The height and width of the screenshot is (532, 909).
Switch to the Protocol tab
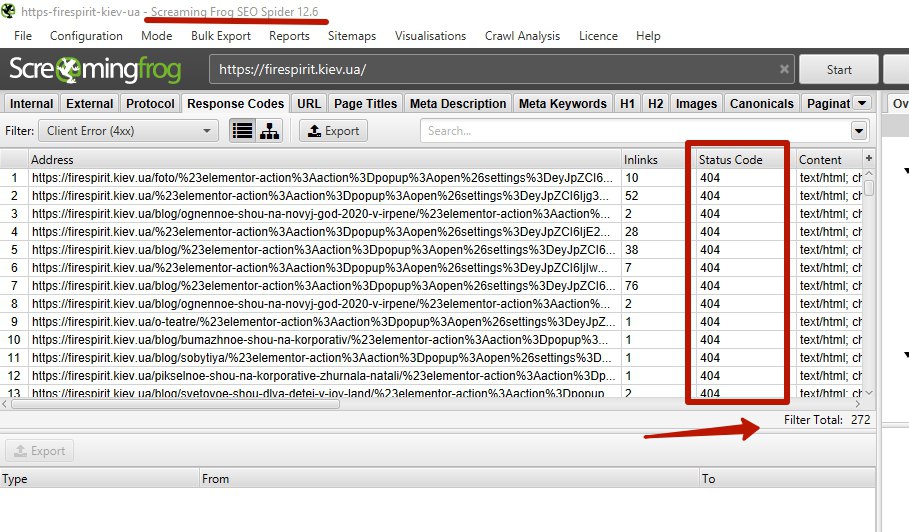(x=150, y=104)
